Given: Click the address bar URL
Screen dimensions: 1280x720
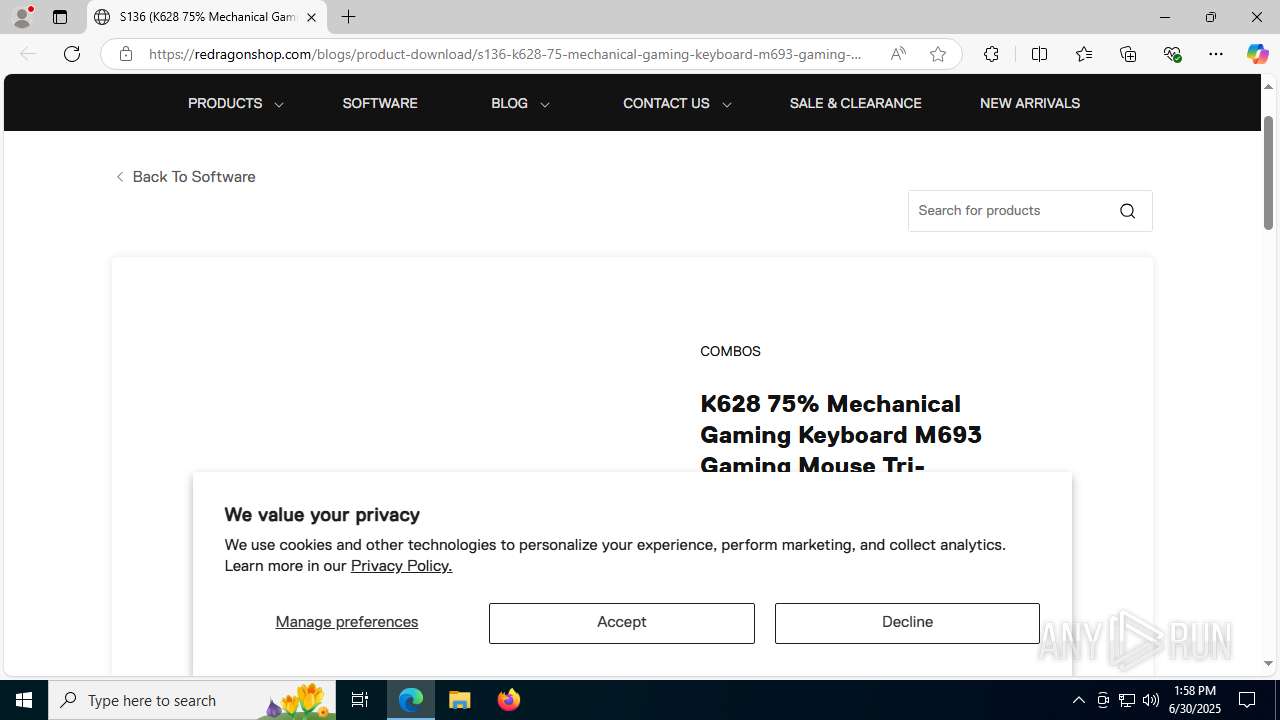Looking at the screenshot, I should point(505,54).
